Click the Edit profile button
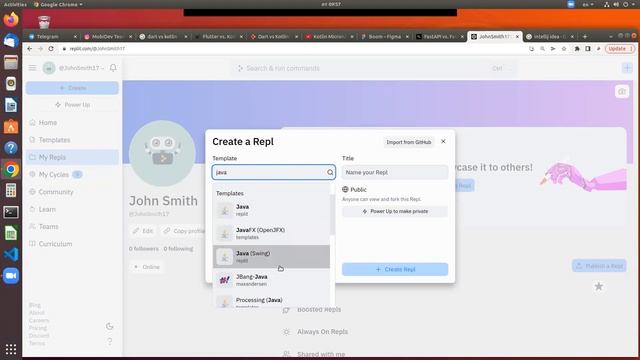 point(143,231)
